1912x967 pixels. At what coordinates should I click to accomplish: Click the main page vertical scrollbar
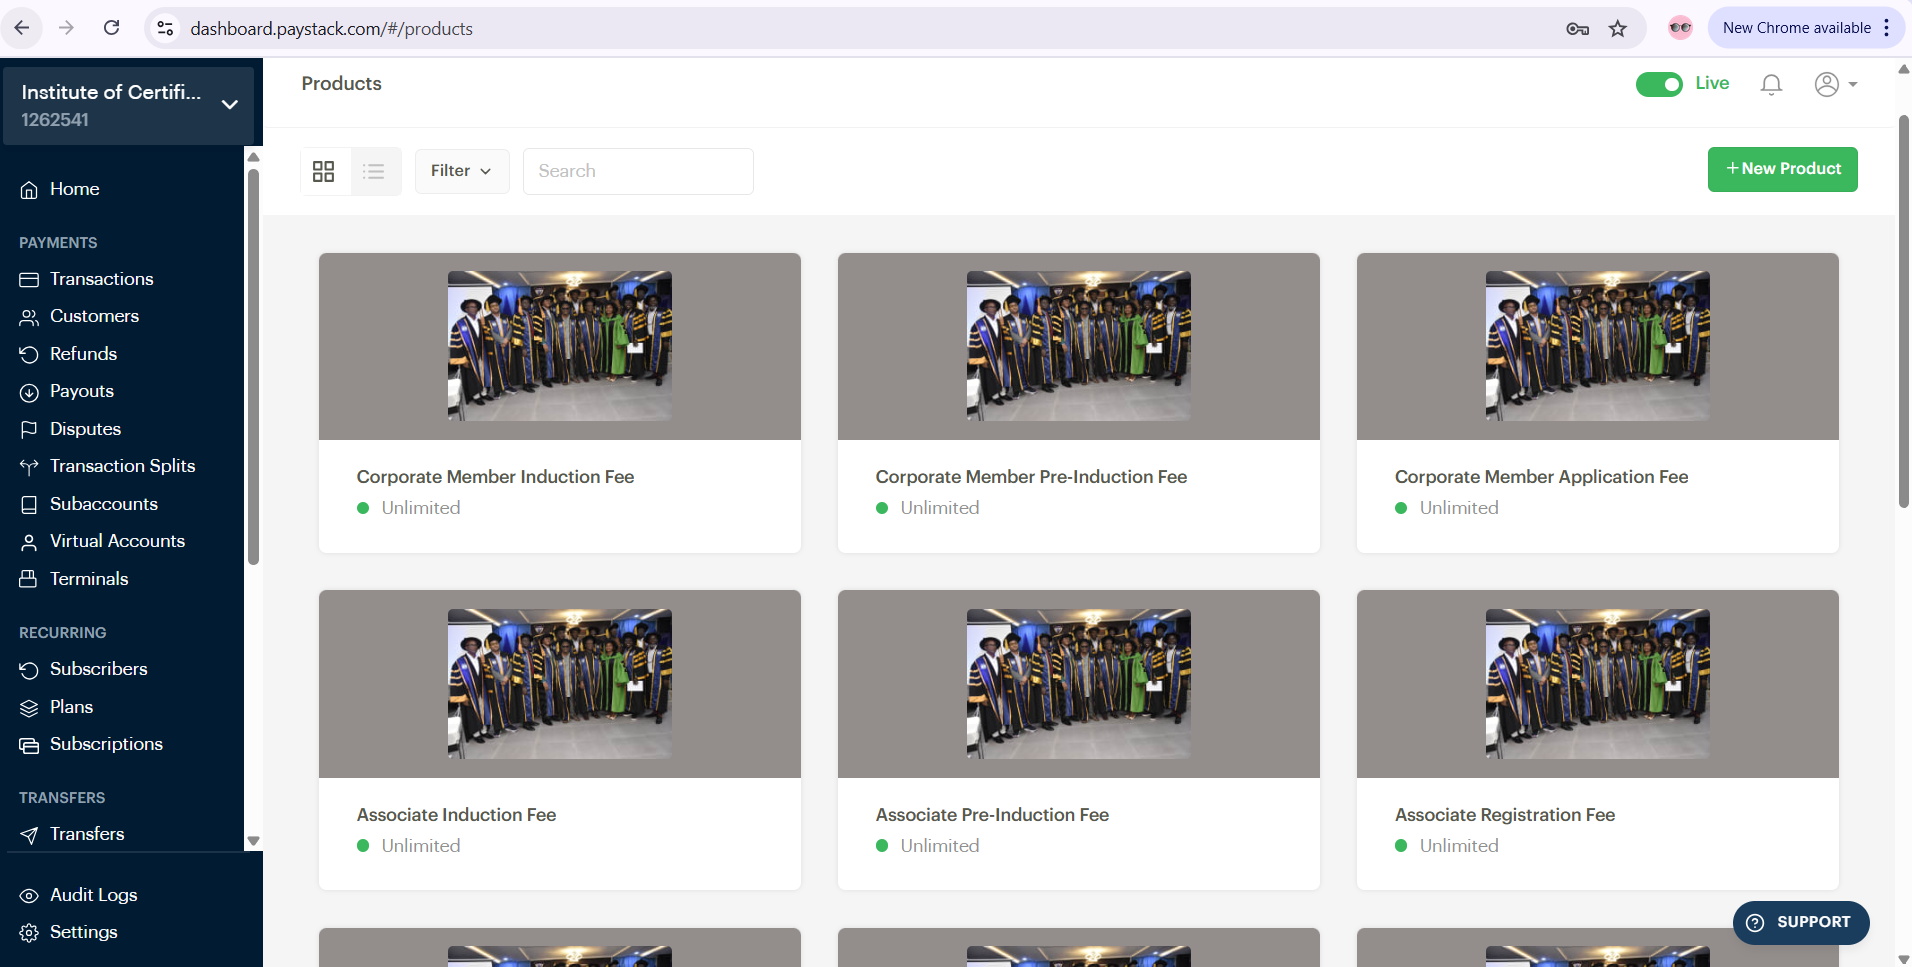1904,312
